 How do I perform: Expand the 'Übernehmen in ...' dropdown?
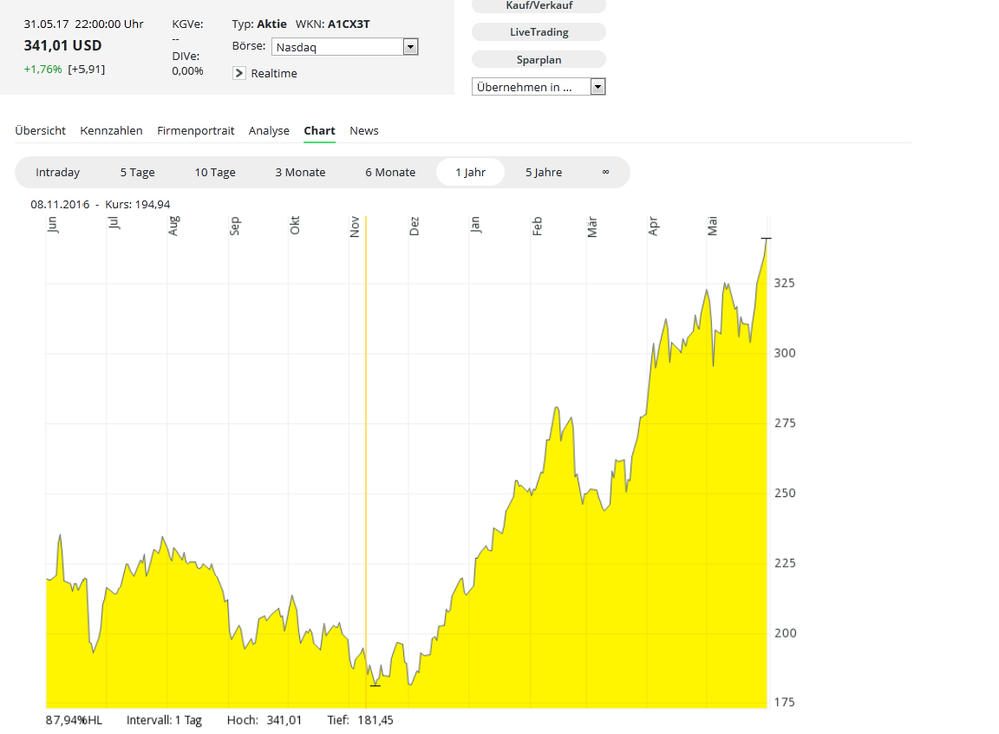[538, 87]
